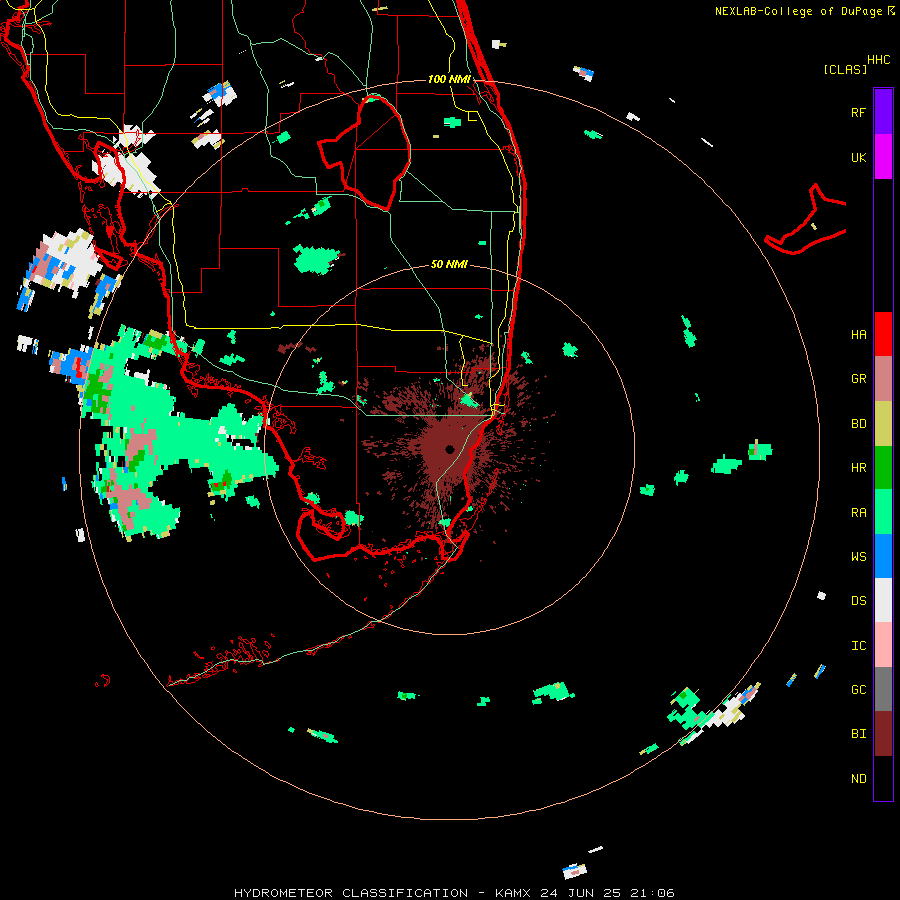Click the ND black legend swatch

pos(883,778)
